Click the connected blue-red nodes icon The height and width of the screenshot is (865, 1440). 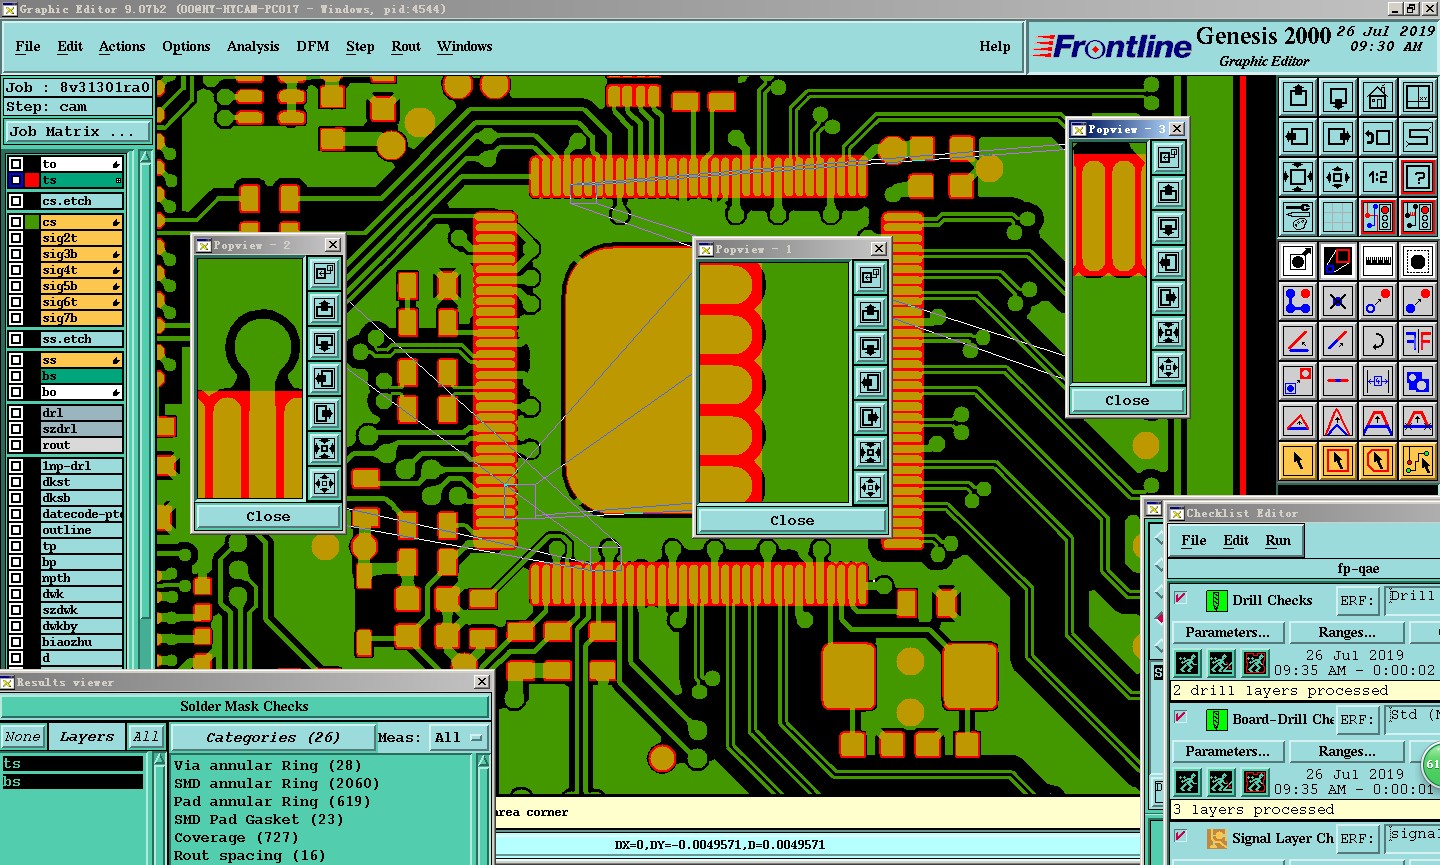point(1298,301)
